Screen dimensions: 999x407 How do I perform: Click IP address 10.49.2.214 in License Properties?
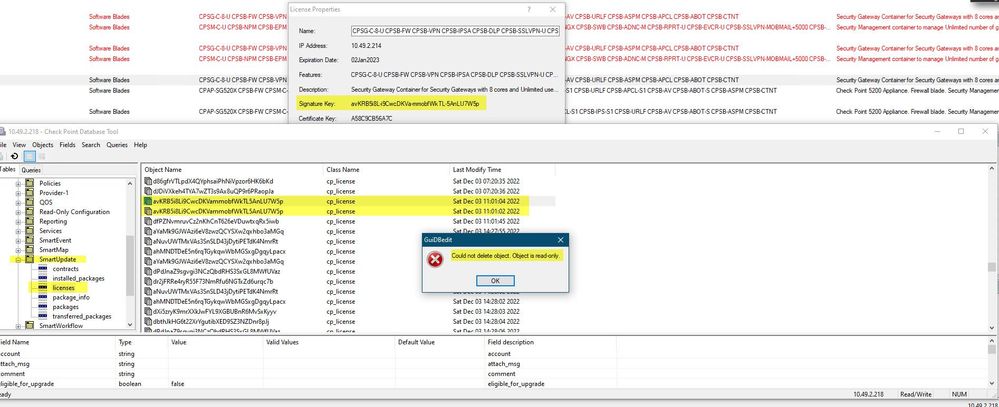[x=365, y=46]
